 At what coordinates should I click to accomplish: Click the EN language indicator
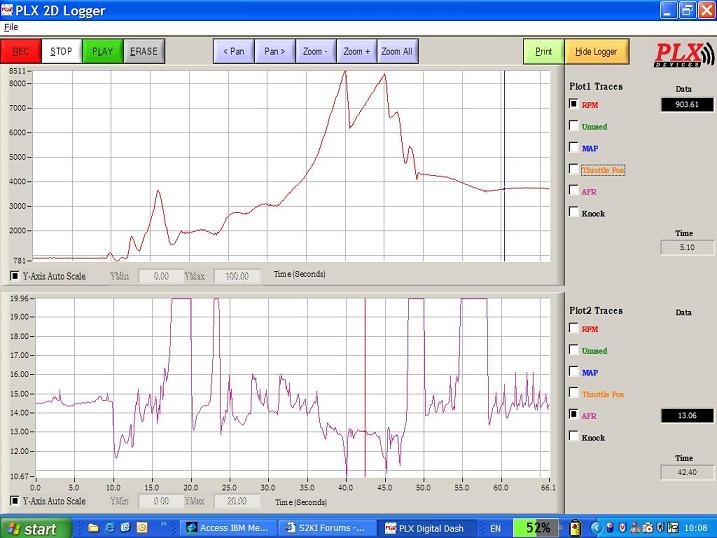tap(495, 528)
